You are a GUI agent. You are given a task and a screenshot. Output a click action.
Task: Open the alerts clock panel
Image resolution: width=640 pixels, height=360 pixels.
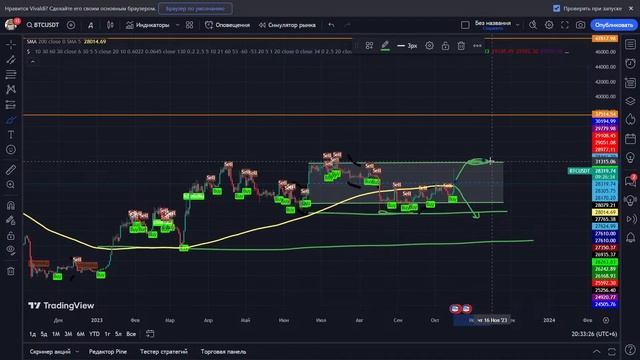point(630,63)
